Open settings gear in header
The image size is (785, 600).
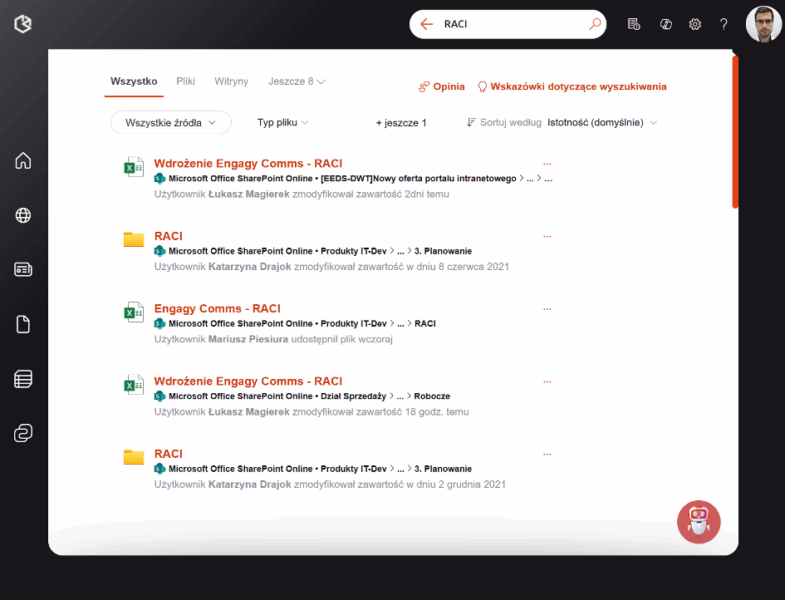point(695,24)
